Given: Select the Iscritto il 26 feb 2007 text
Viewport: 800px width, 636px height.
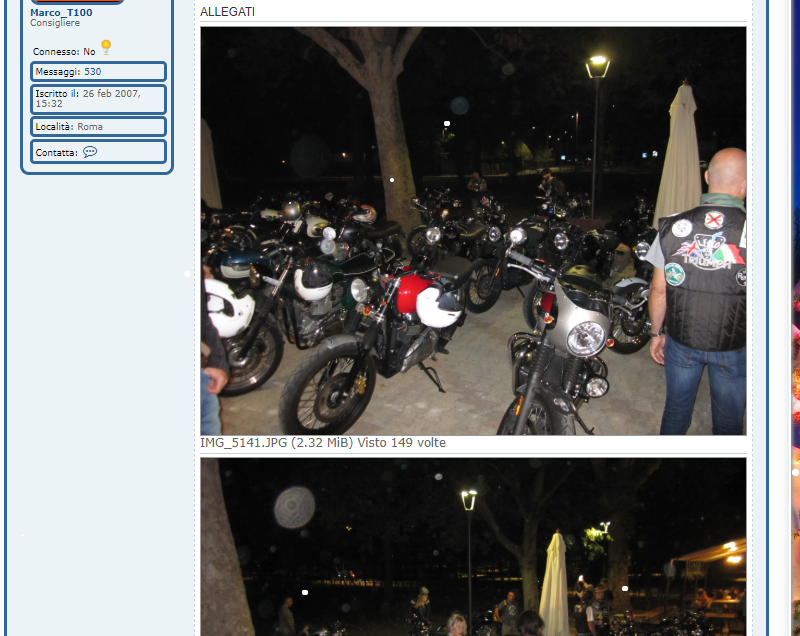Looking at the screenshot, I should [88, 98].
